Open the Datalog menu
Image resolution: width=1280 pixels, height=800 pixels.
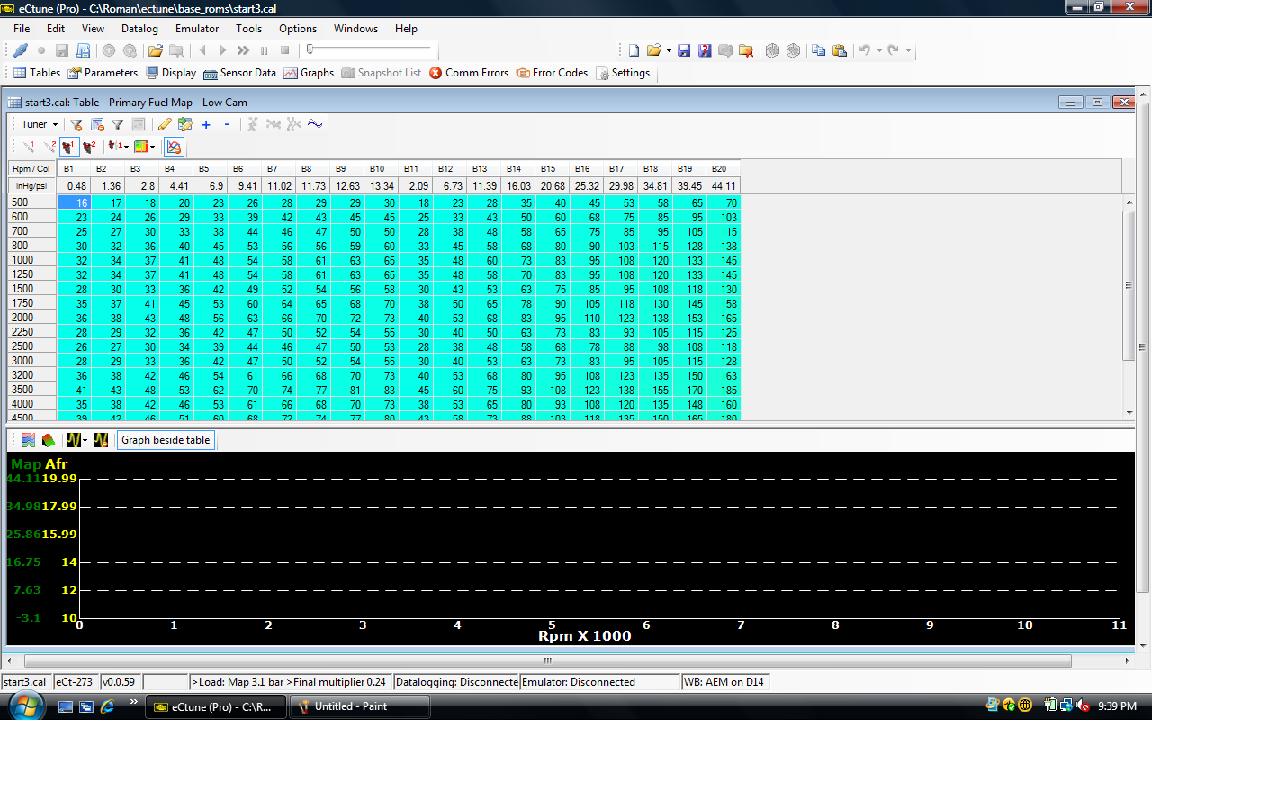coord(139,28)
